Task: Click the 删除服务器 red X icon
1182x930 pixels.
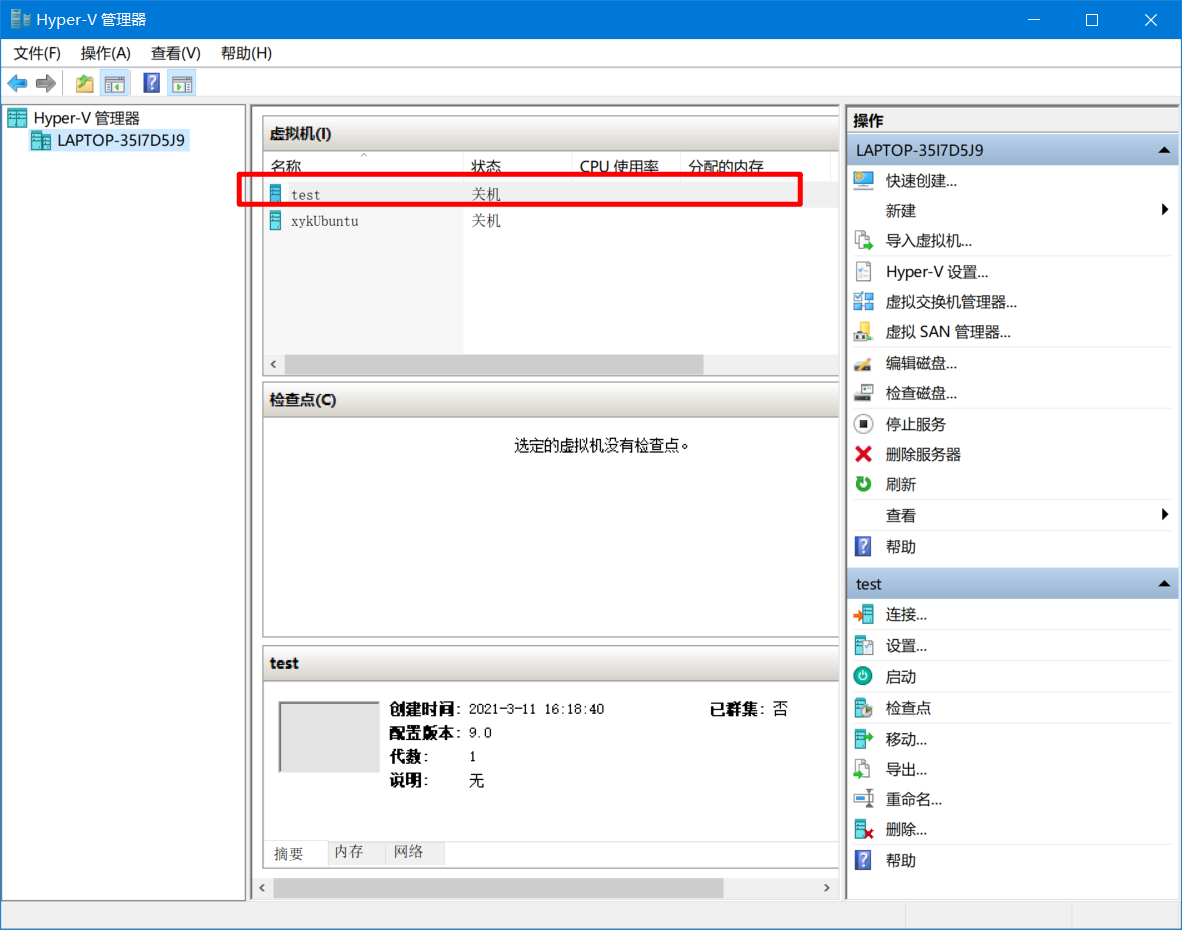Action: pos(864,454)
